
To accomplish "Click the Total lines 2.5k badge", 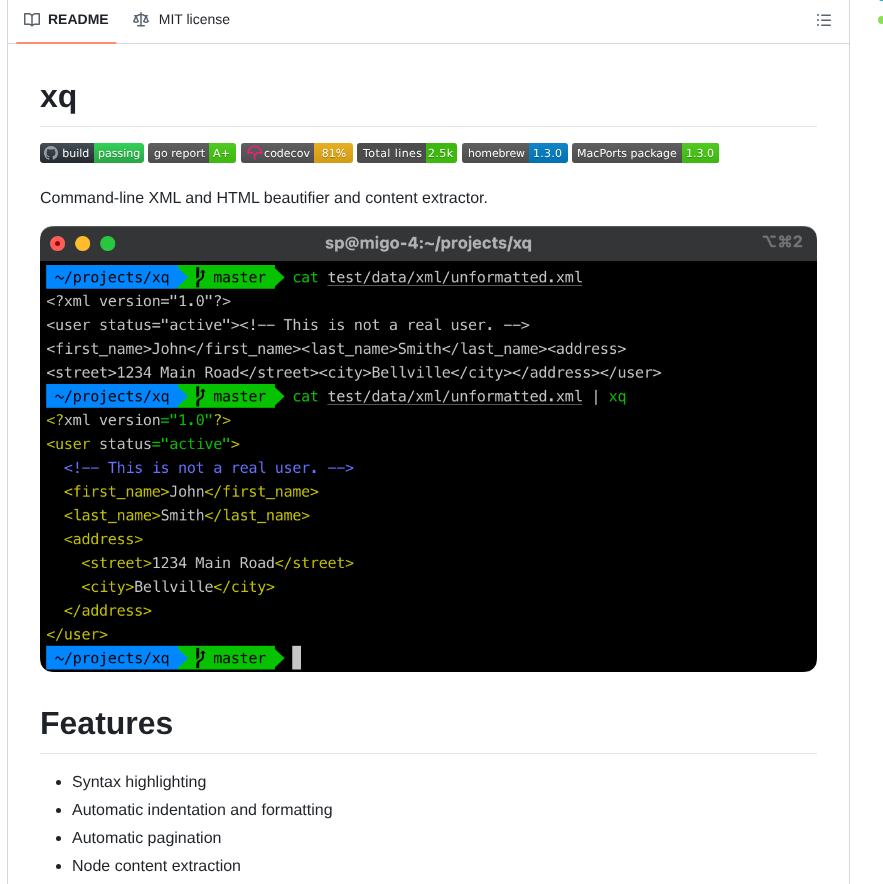I will [x=406, y=153].
